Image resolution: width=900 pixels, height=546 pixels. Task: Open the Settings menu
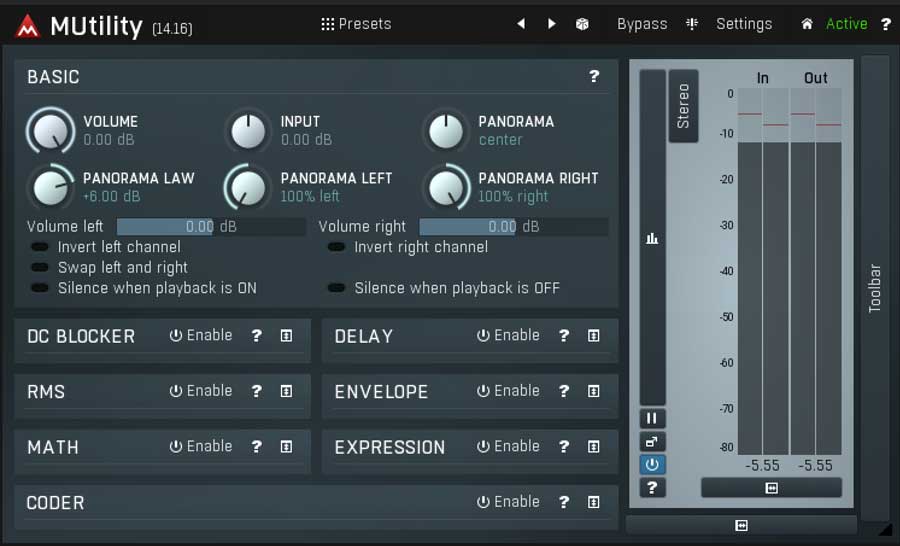click(744, 24)
